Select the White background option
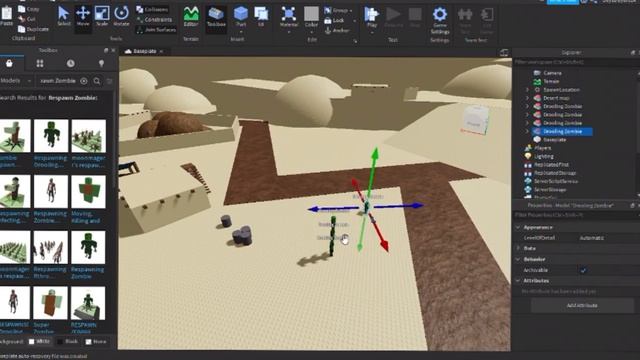The image size is (640, 360). 40,342
